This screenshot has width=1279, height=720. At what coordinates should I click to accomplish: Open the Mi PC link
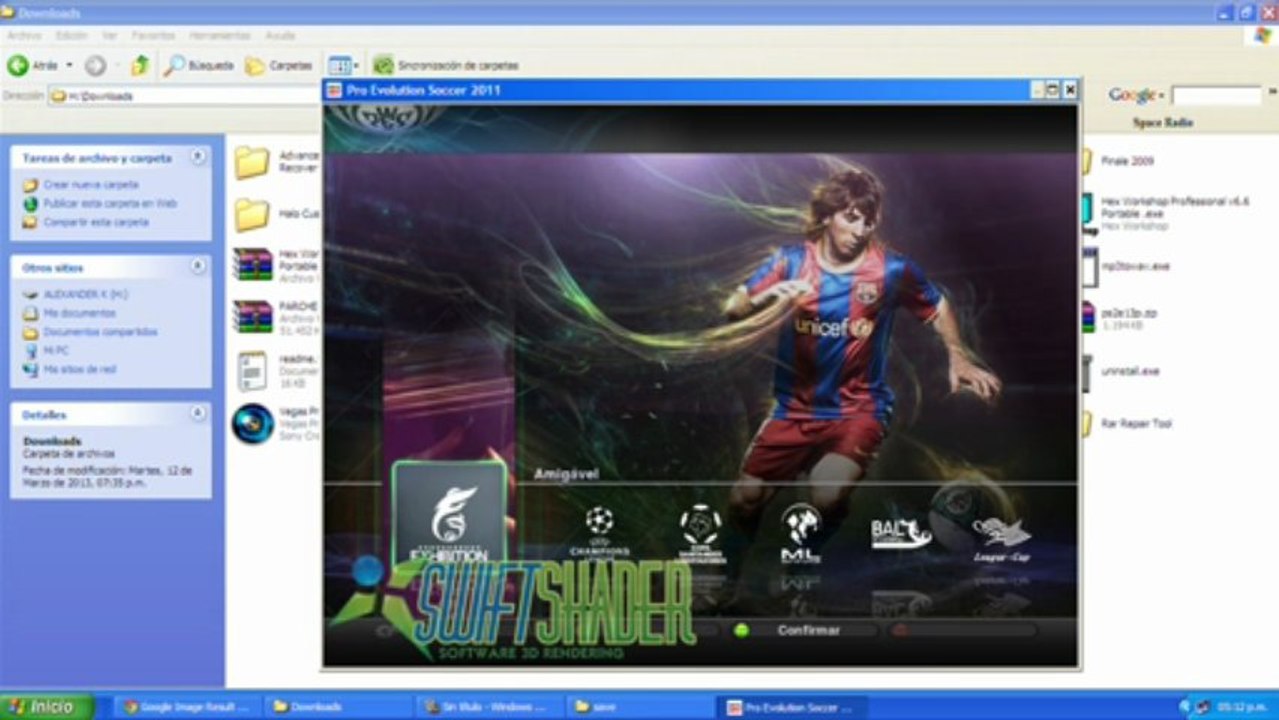click(x=56, y=350)
